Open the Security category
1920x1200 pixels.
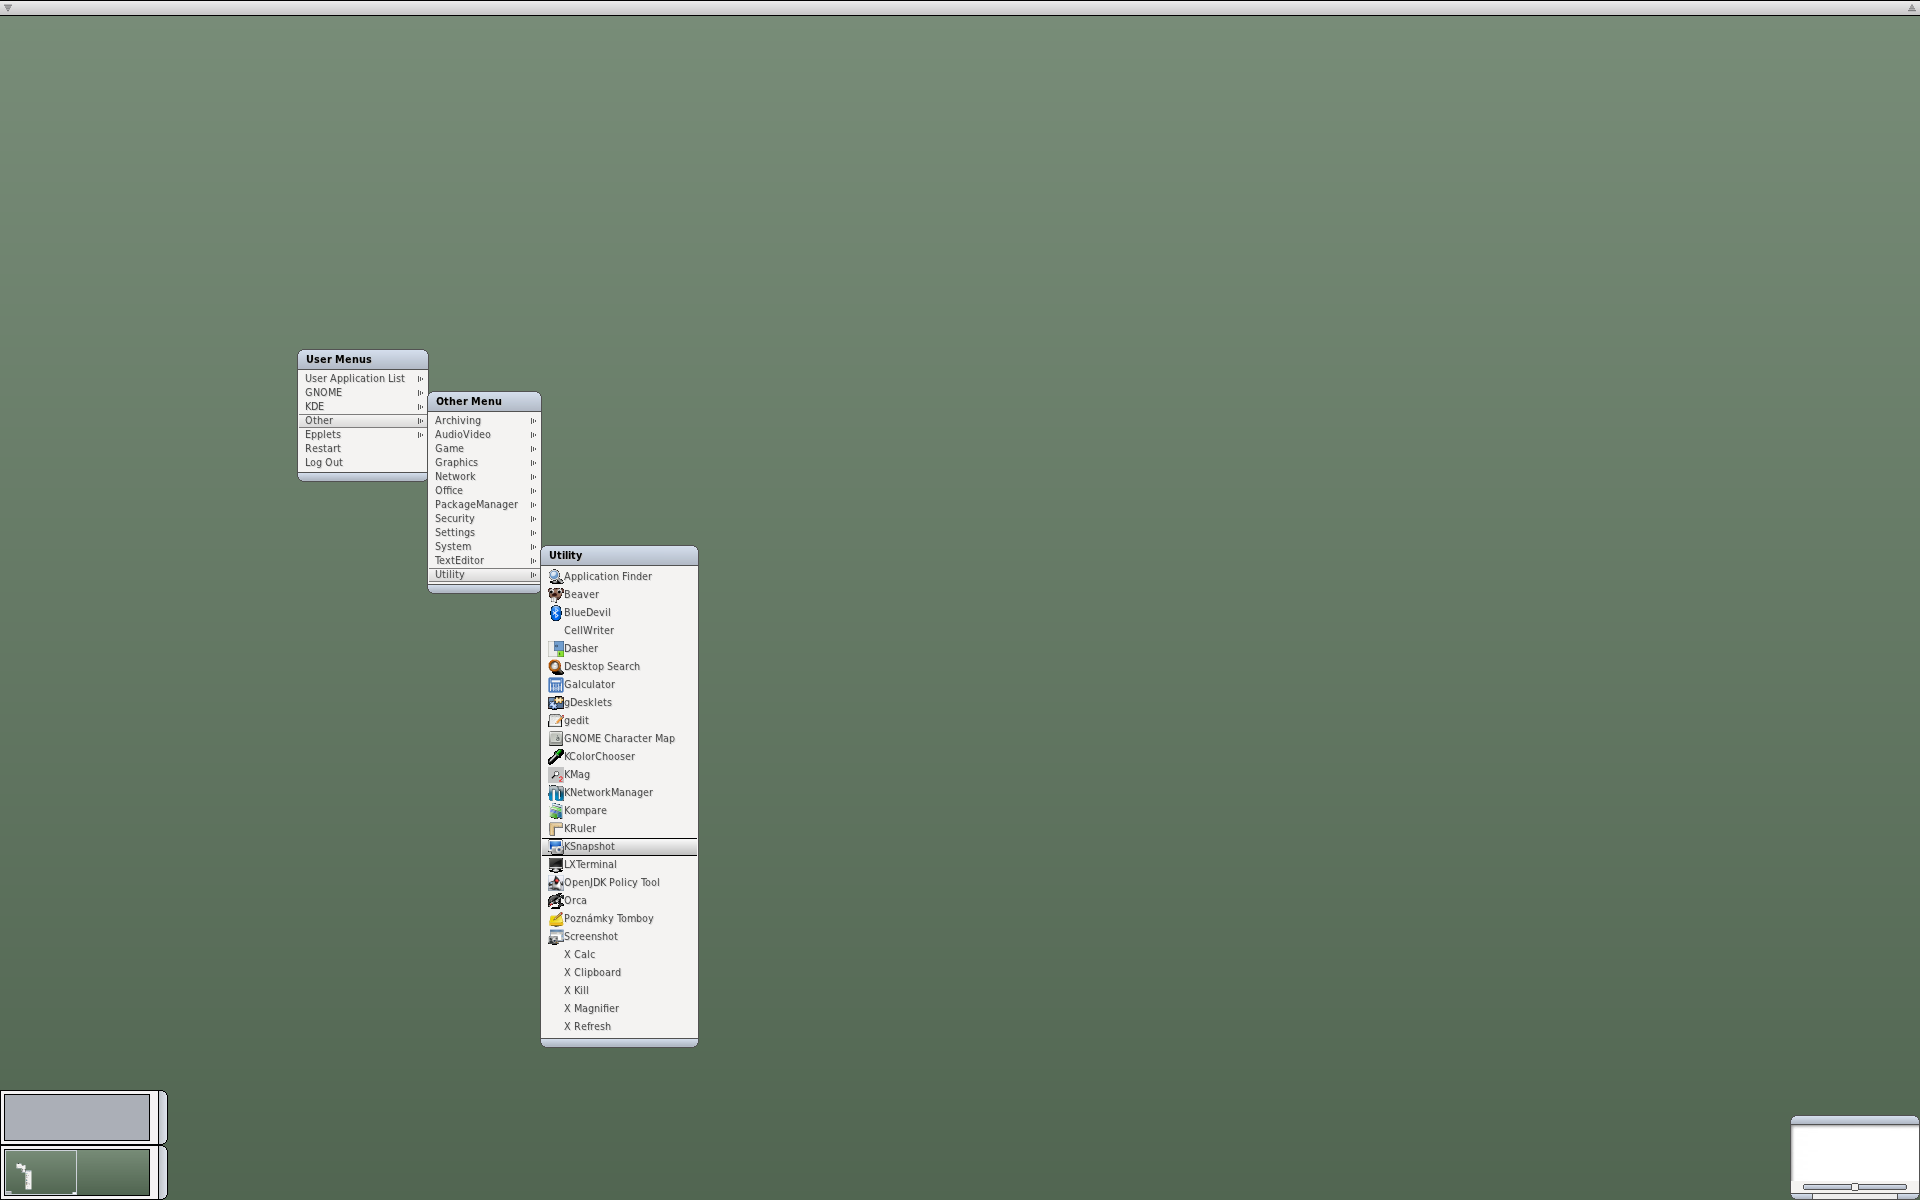point(484,519)
